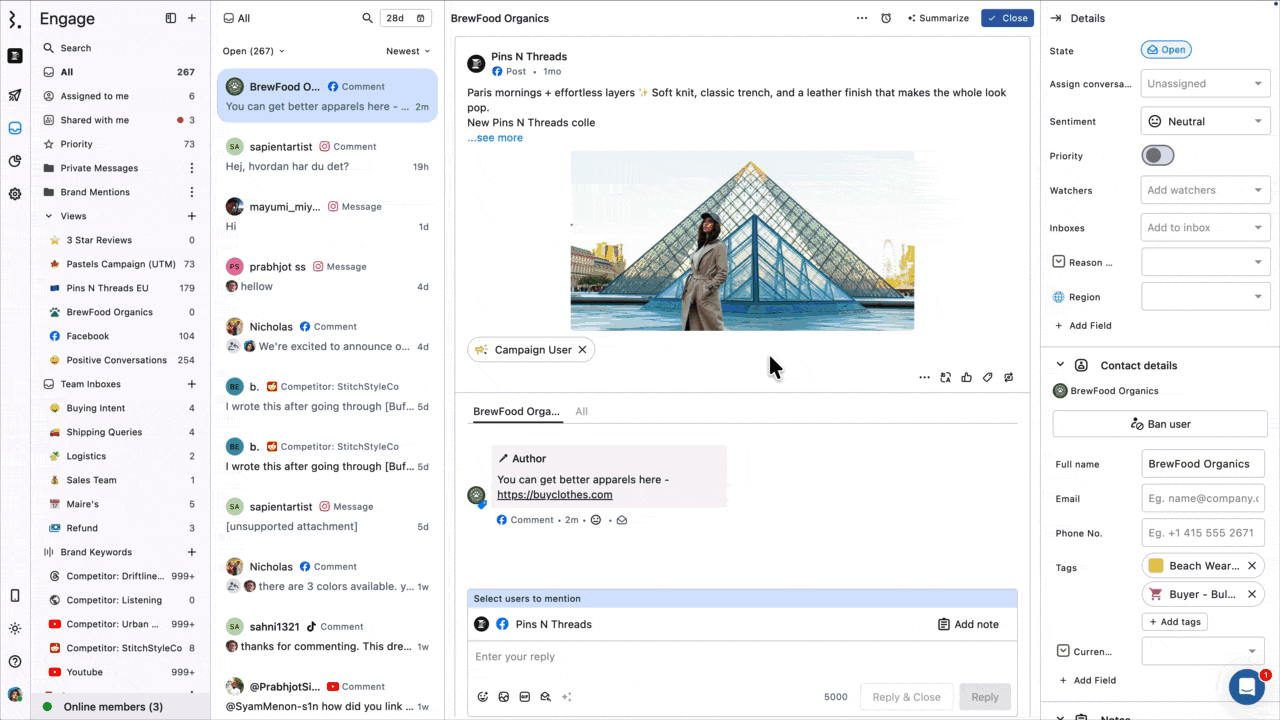Insert a GIF from the reply toolbar
The image size is (1280, 720).
(524, 697)
